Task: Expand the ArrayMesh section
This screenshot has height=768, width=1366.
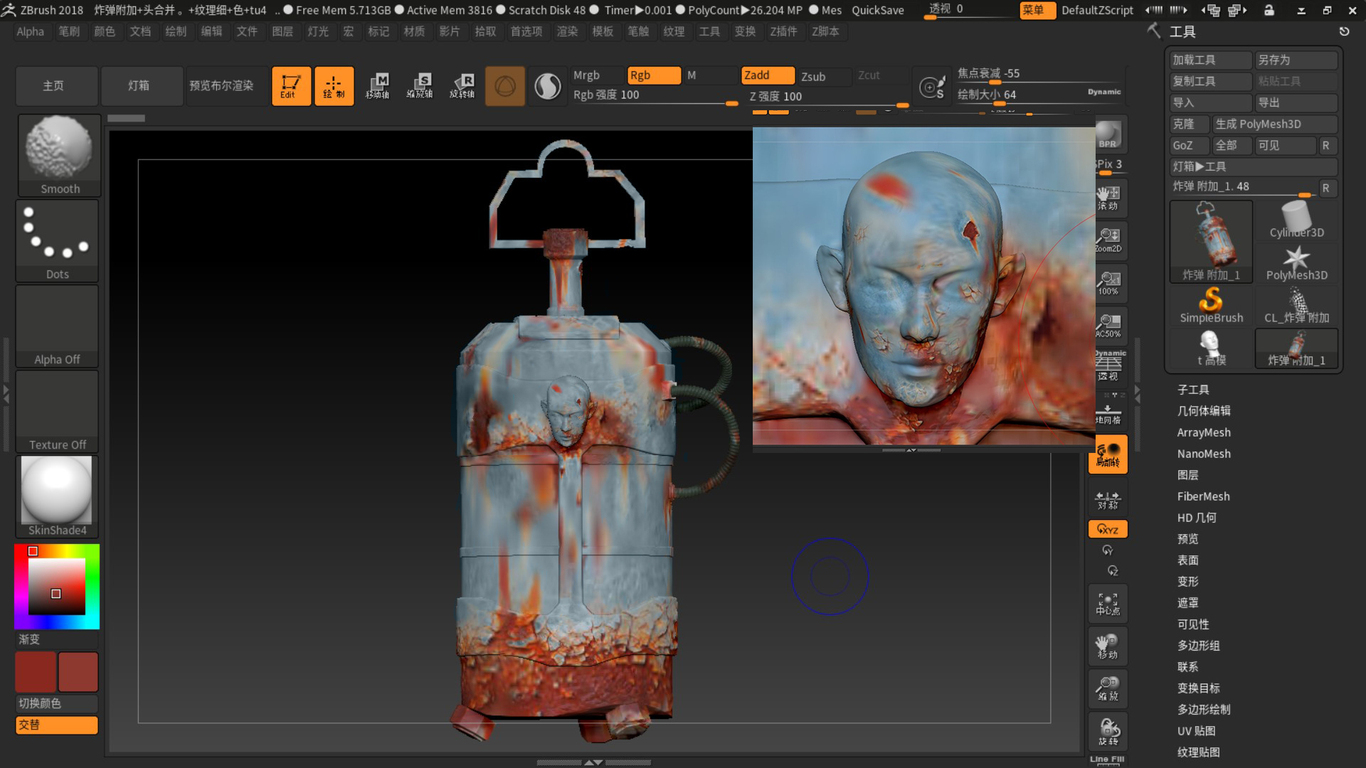Action: (1204, 433)
